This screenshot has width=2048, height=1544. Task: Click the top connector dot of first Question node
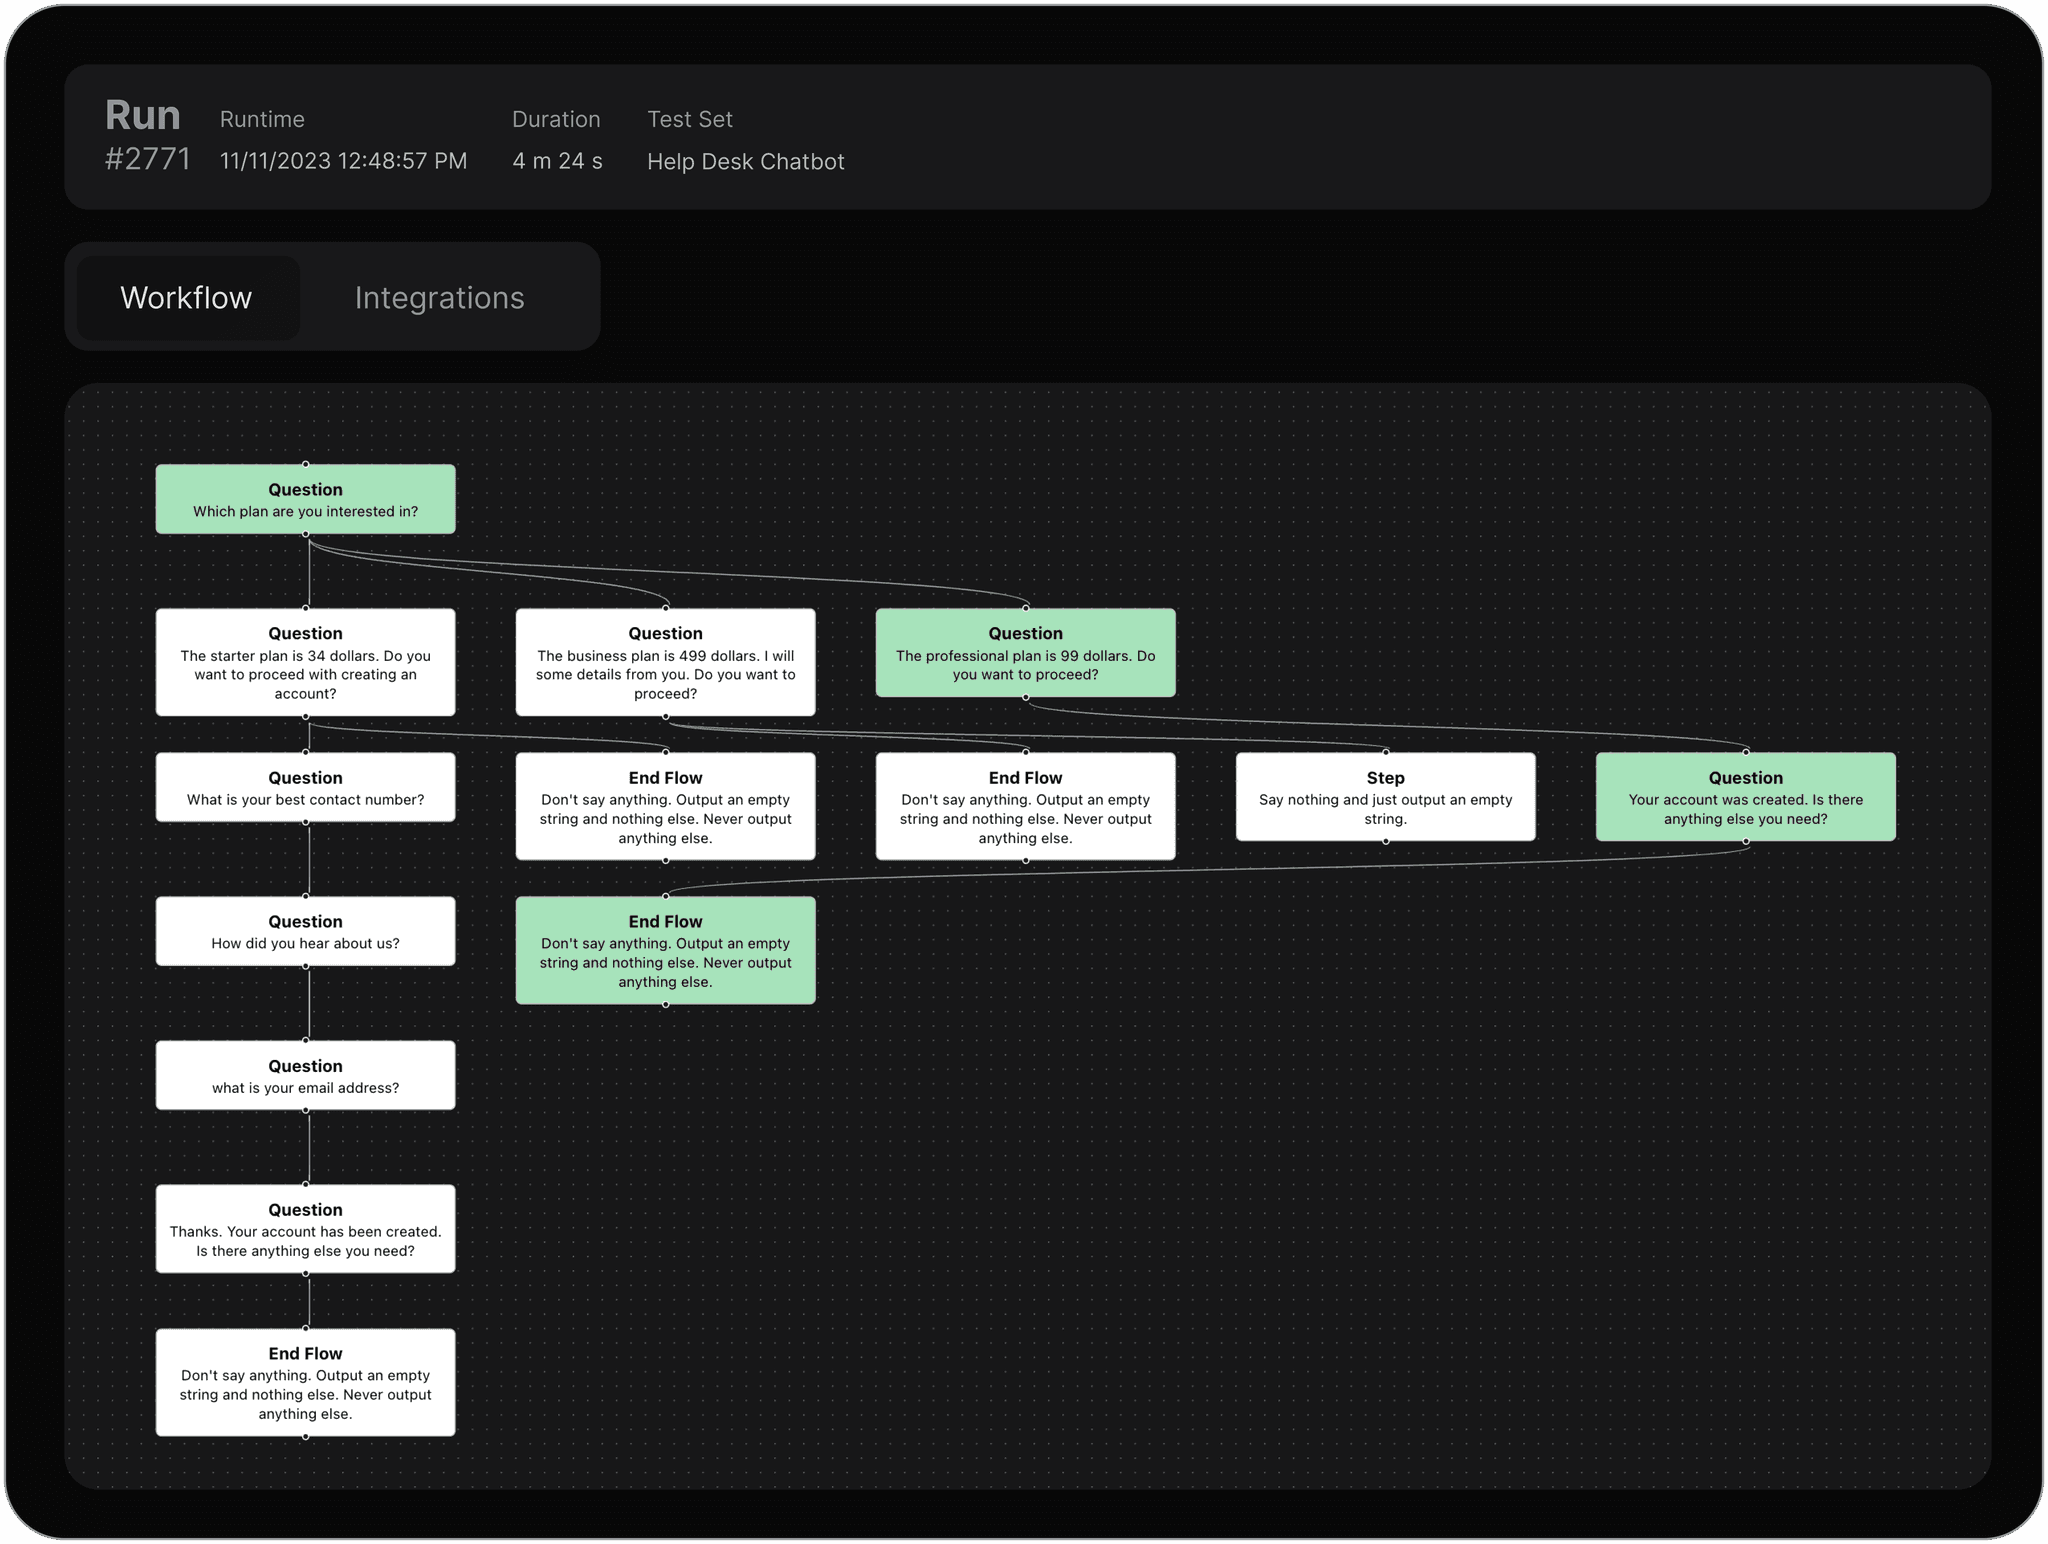tap(305, 464)
